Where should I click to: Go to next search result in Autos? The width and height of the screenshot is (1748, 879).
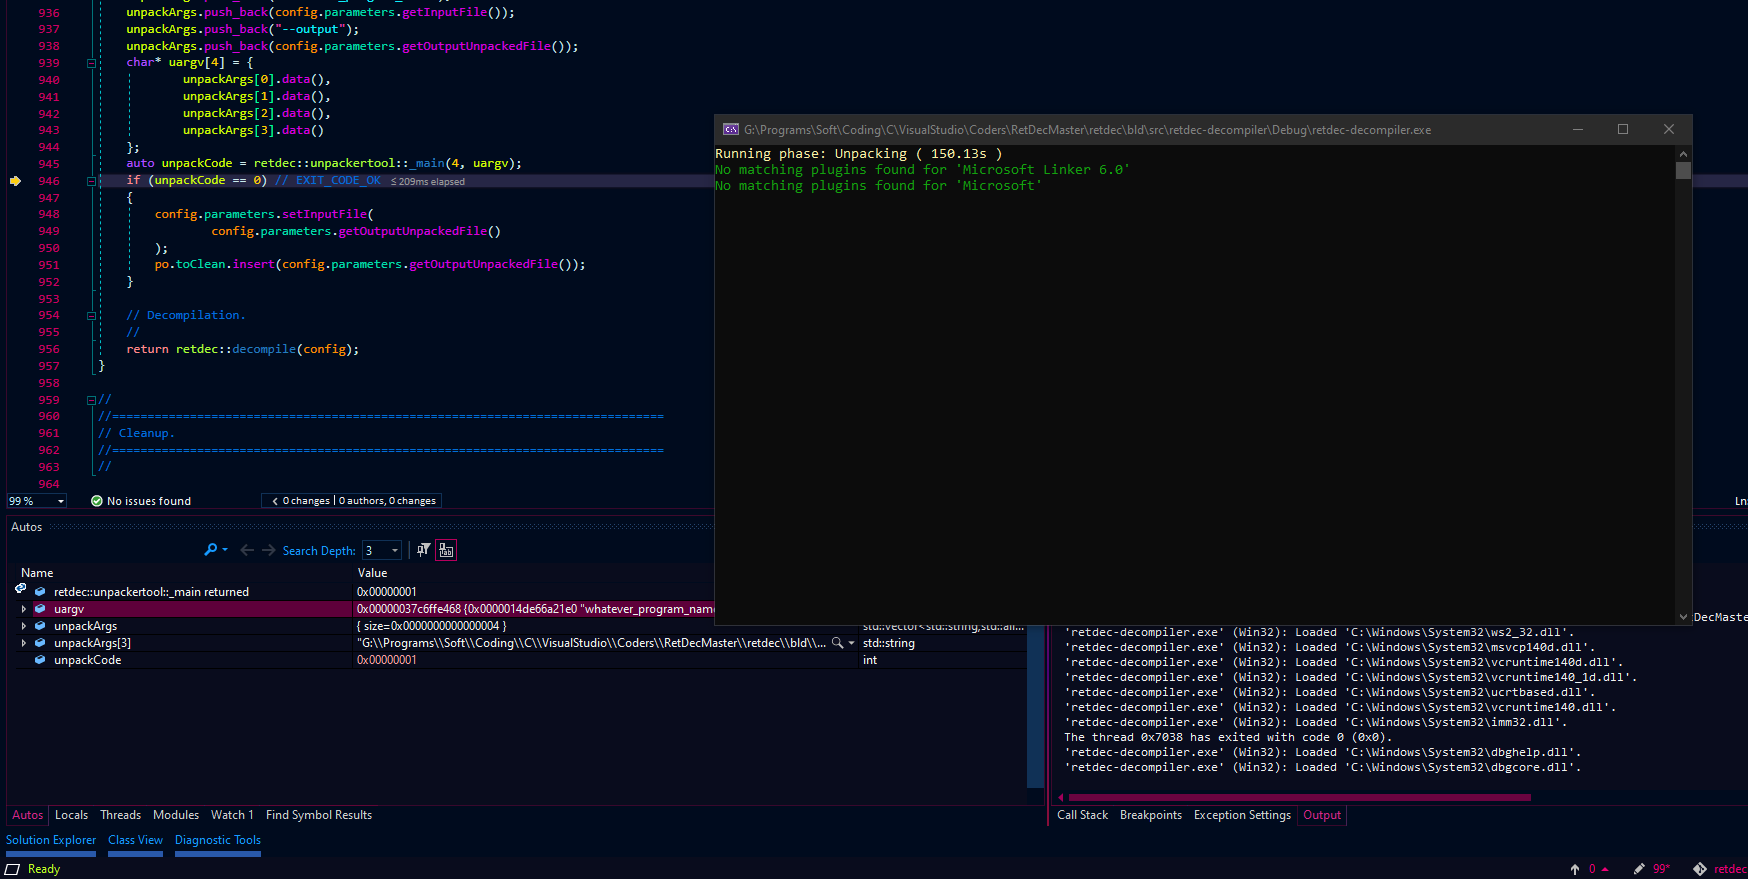(269, 550)
